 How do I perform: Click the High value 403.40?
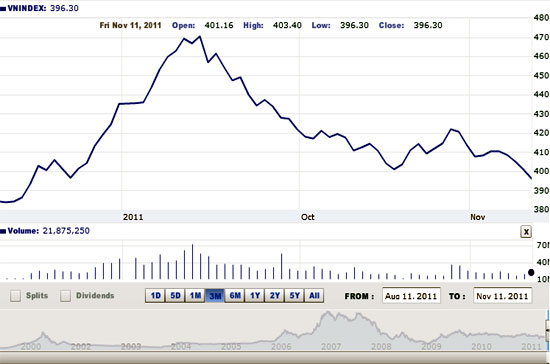287,25
